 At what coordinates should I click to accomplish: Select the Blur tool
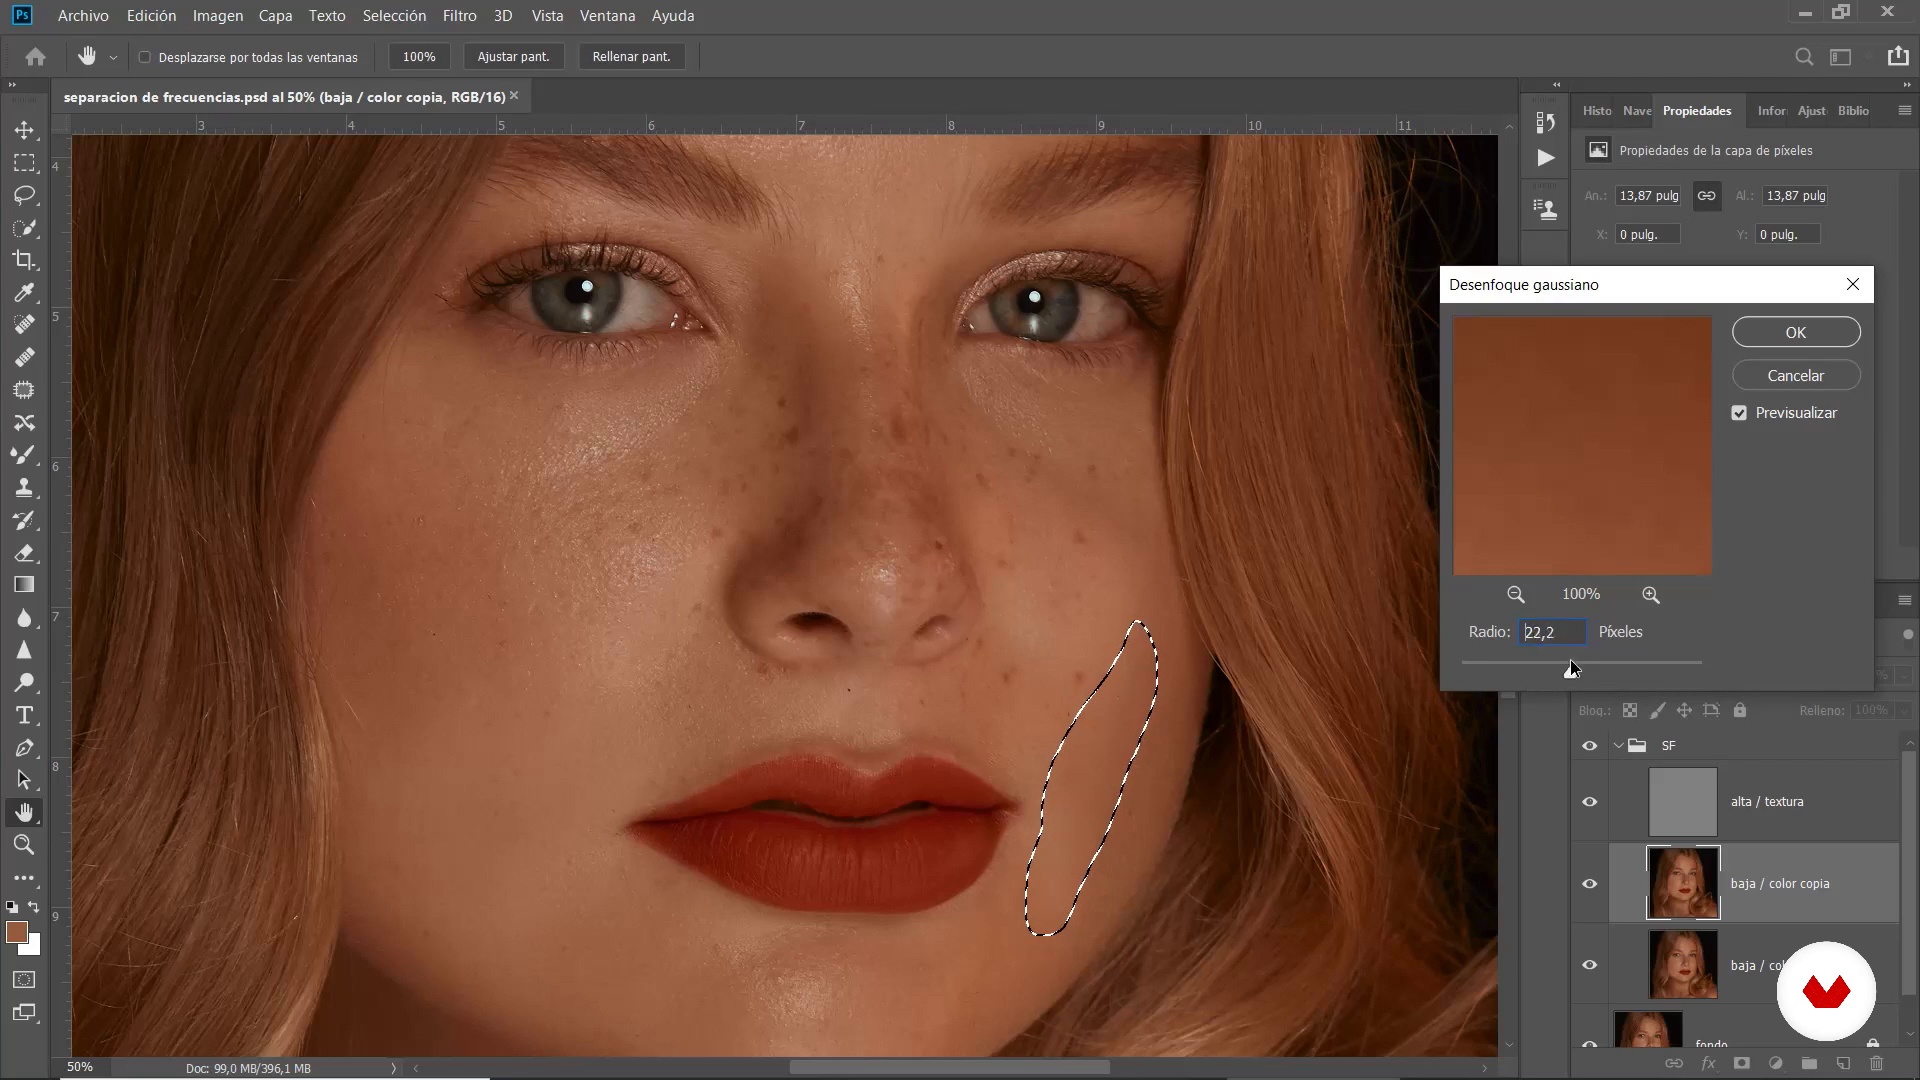tap(24, 618)
